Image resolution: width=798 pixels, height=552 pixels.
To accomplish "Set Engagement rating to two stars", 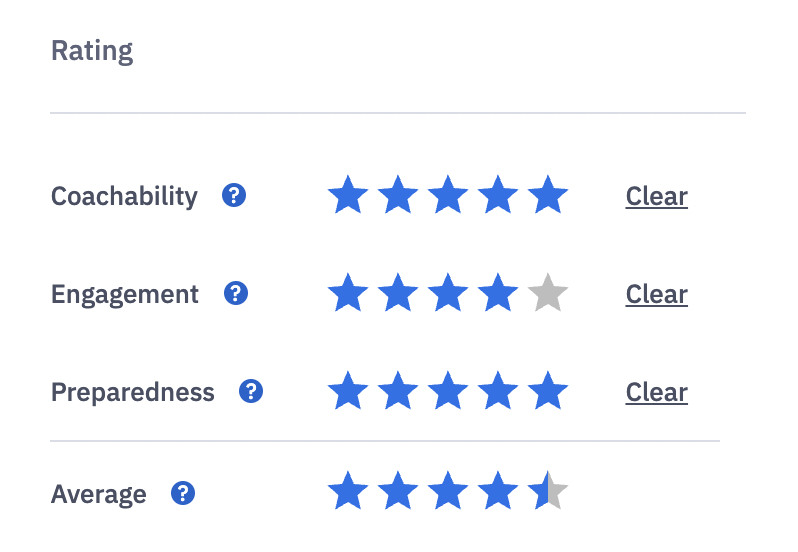I will (398, 294).
